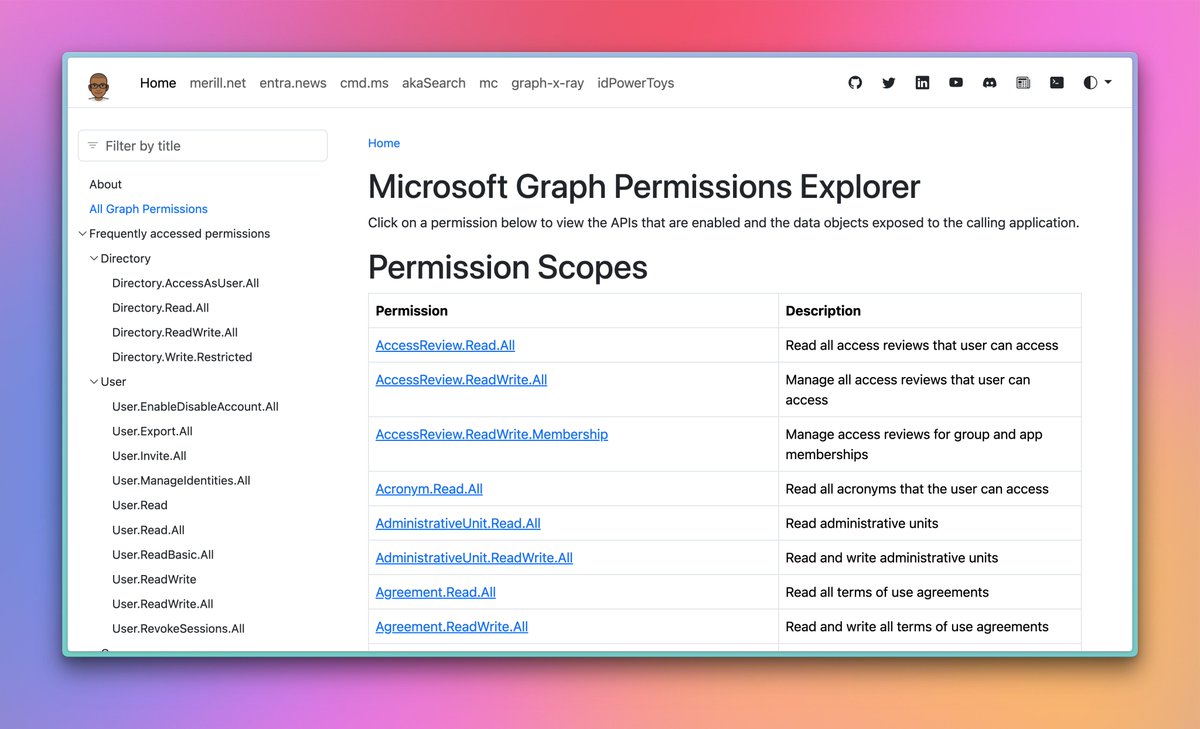Image resolution: width=1200 pixels, height=729 pixels.
Task: Click the newspaper icon in the navbar
Action: click(x=1023, y=83)
